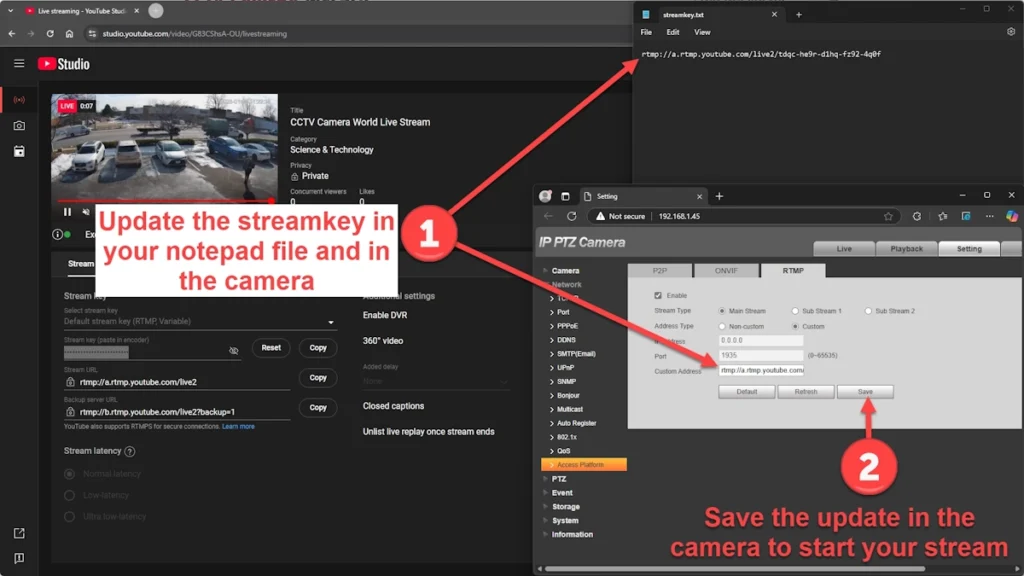
Task: Click Save button in camera RTMP settings
Action: (865, 392)
